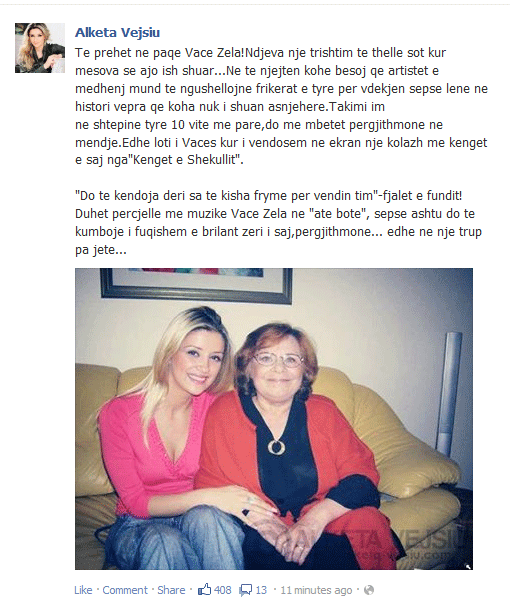Select the Comment link under the photo
Image resolution: width=510 pixels, height=608 pixels.
pyautogui.click(x=125, y=590)
